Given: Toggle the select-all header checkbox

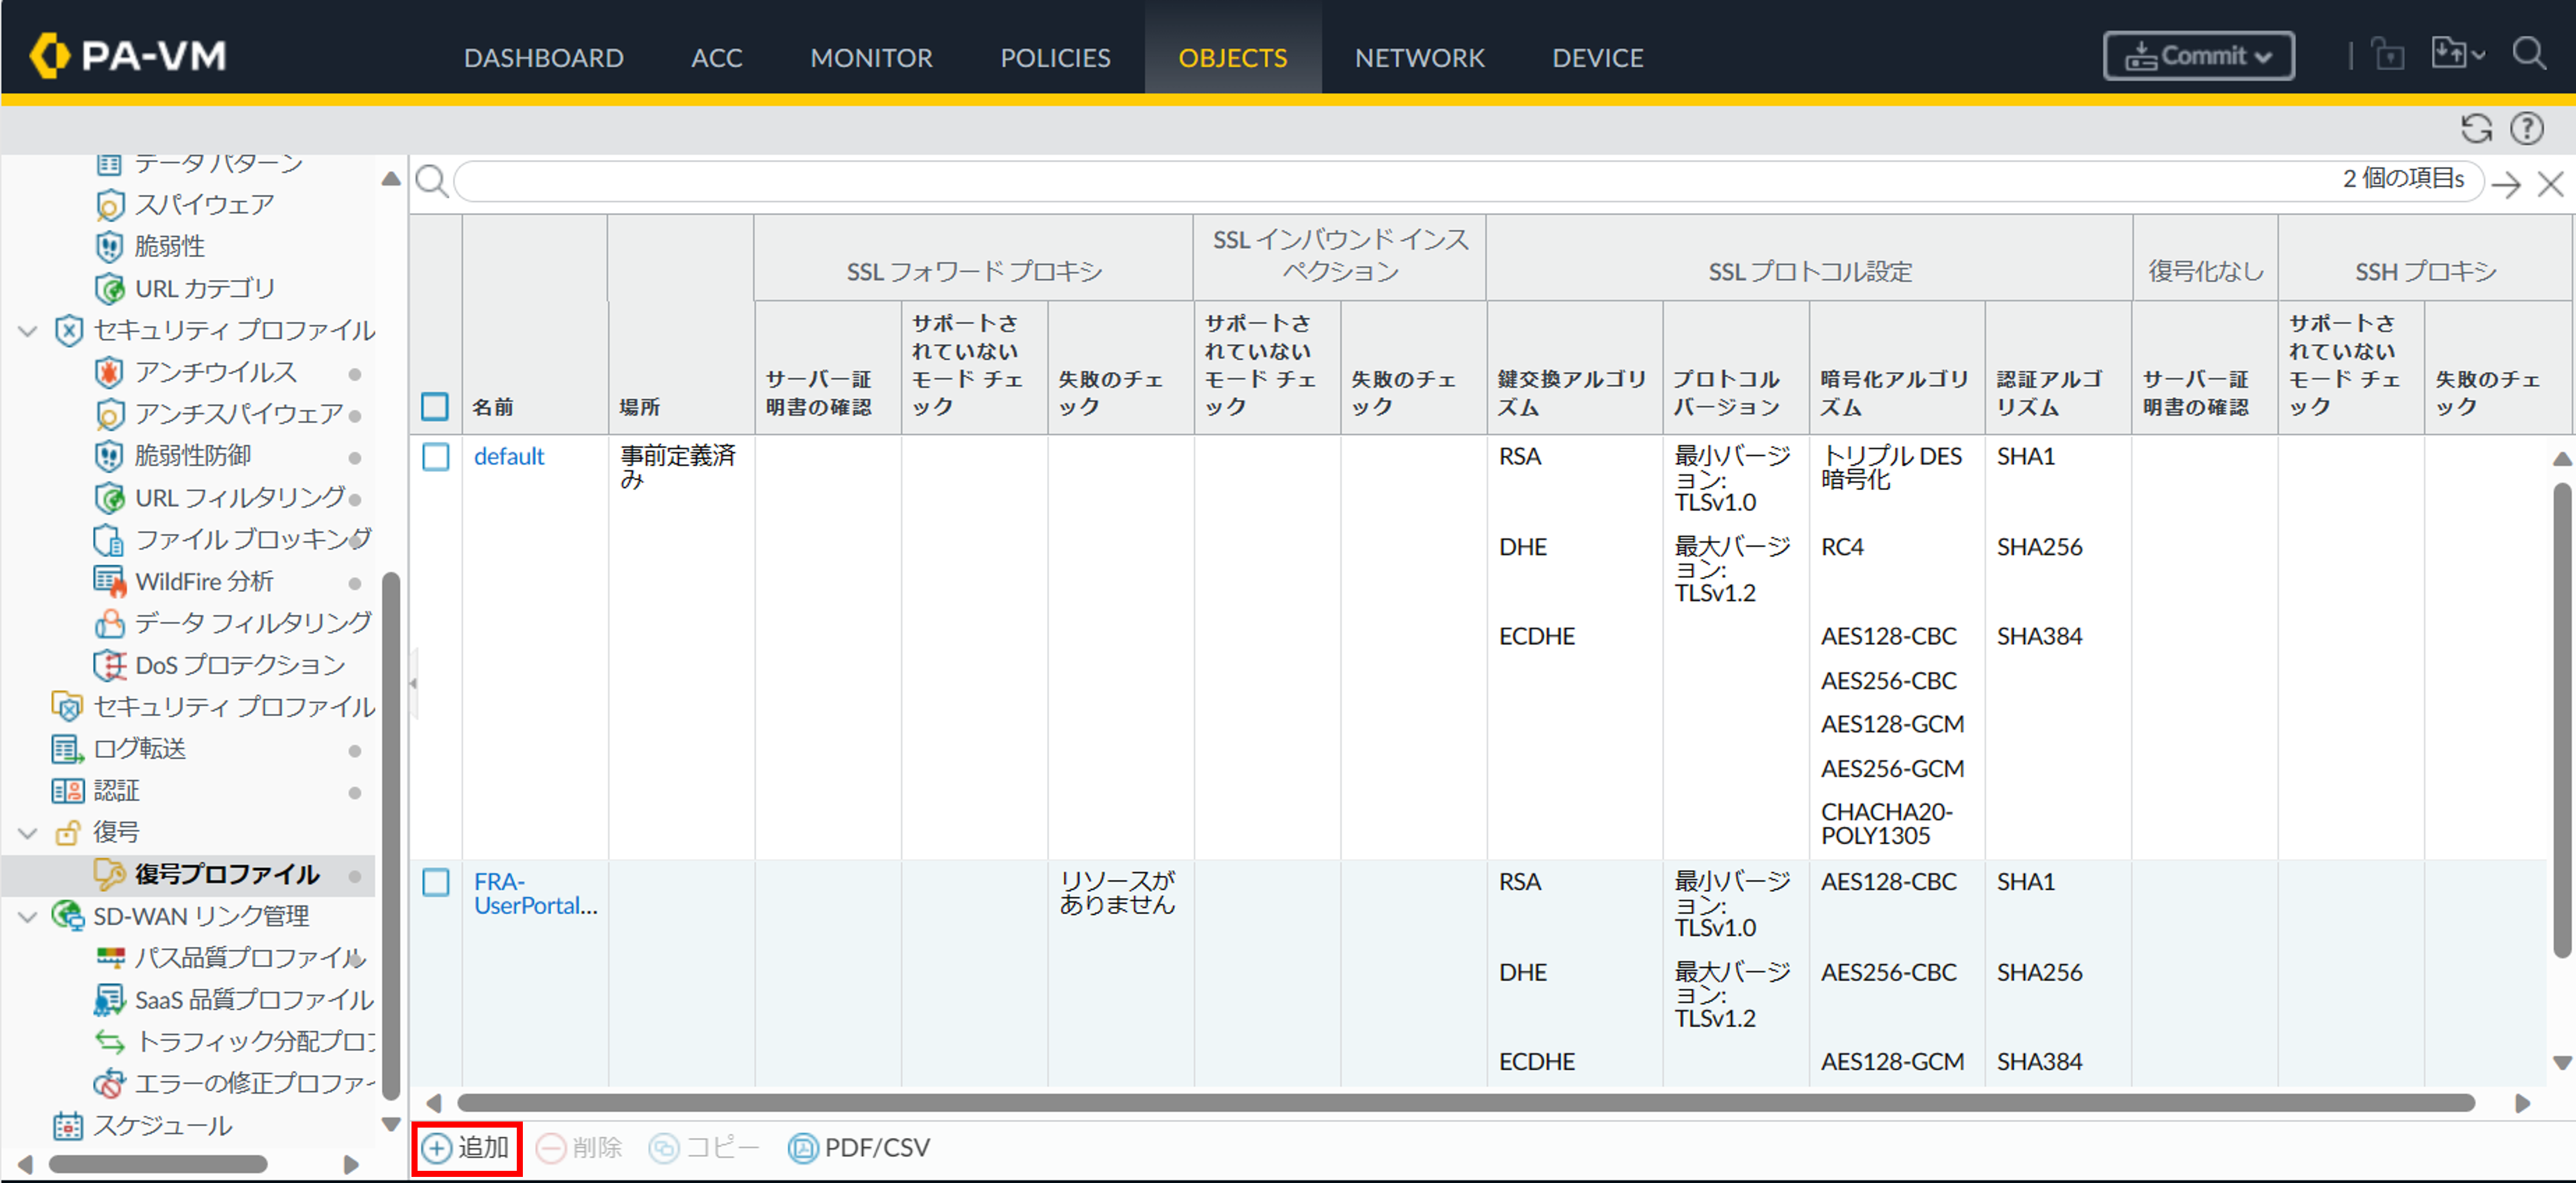Looking at the screenshot, I should (x=435, y=406).
